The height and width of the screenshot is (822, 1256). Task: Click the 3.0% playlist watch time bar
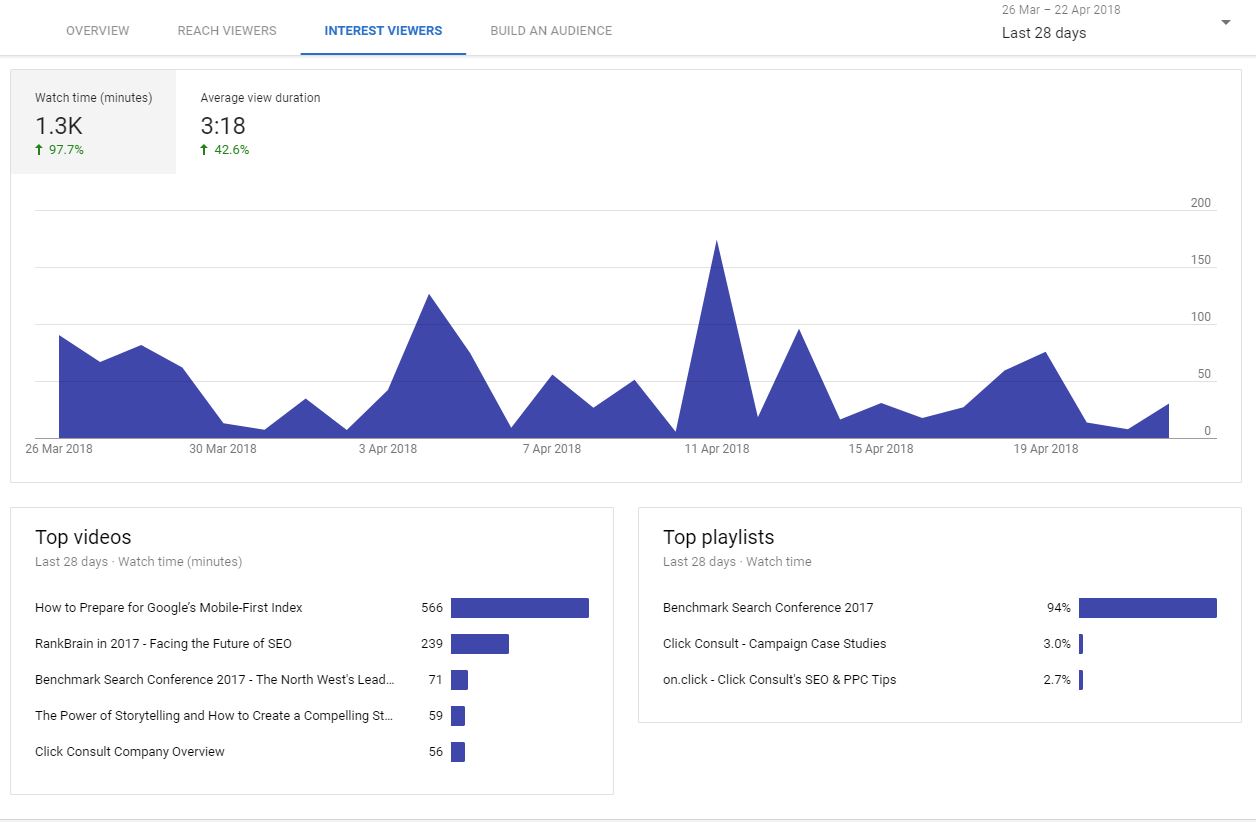1081,644
